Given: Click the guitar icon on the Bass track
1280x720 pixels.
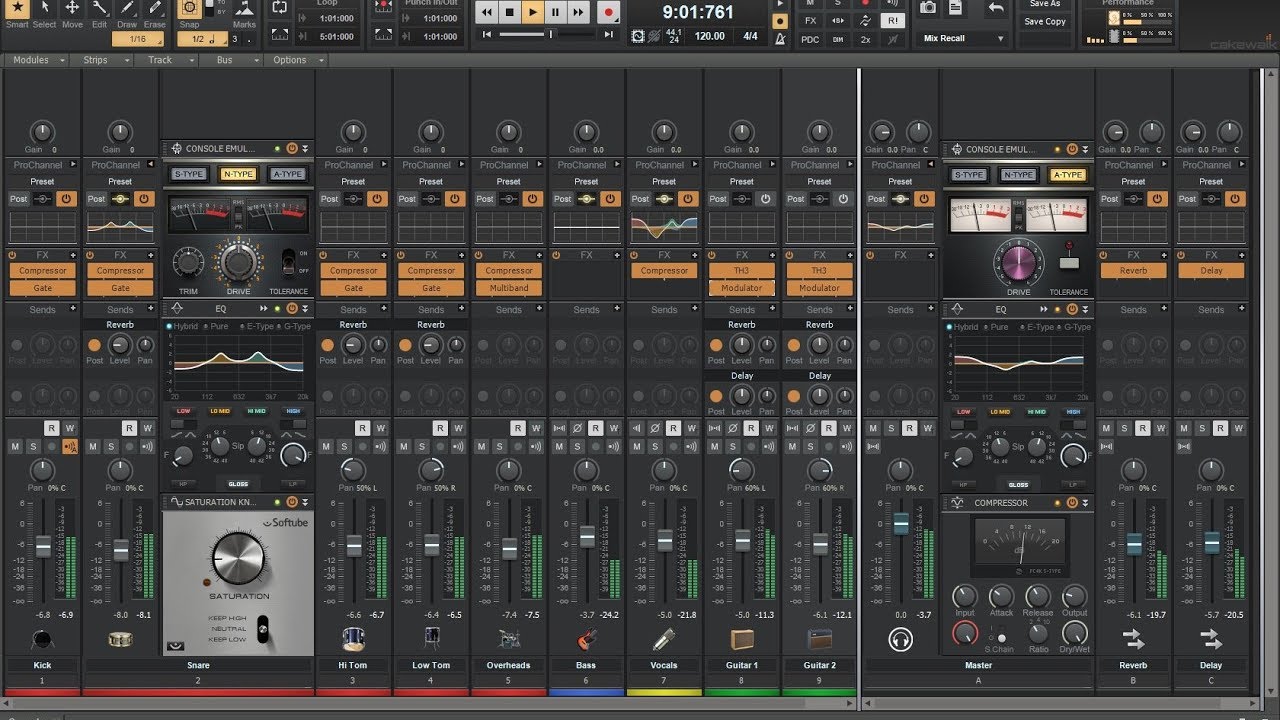Looking at the screenshot, I should coord(586,639).
